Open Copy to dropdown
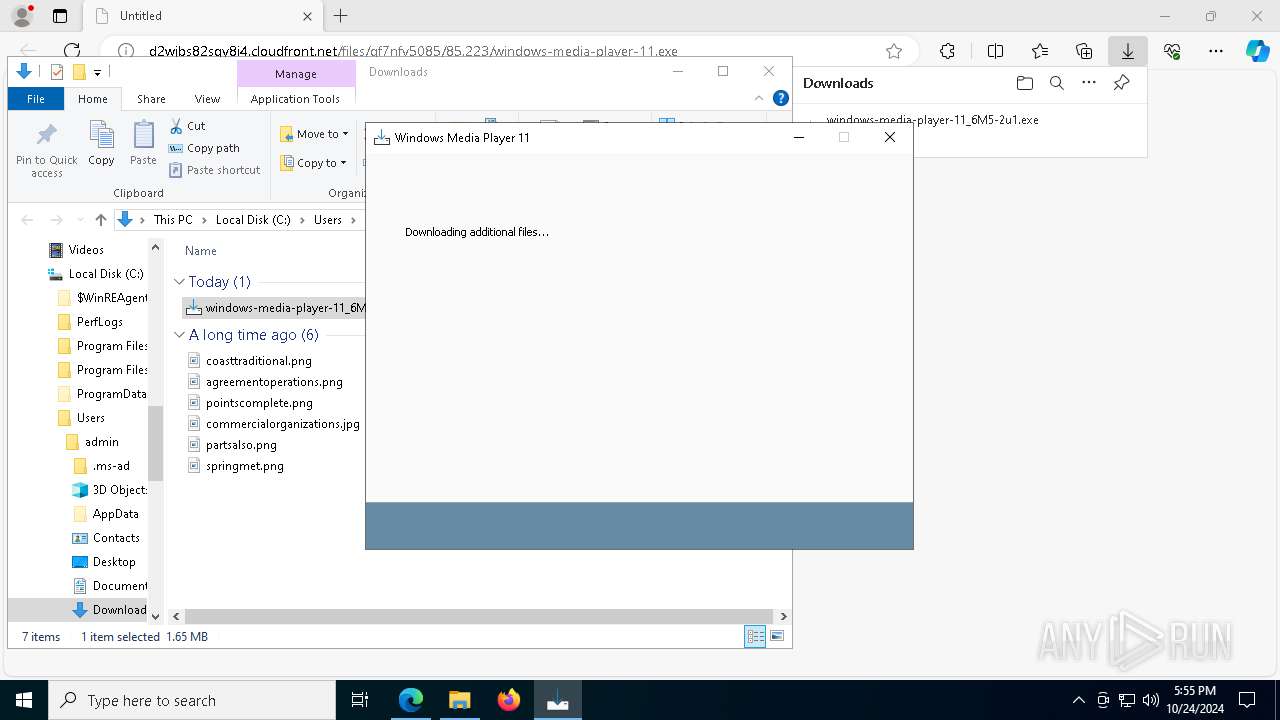 pyautogui.click(x=313, y=163)
